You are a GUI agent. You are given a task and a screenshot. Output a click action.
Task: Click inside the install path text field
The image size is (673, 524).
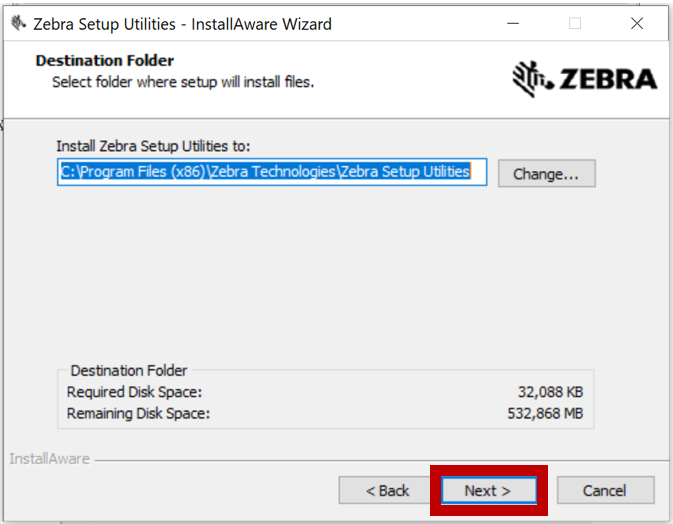tap(272, 172)
